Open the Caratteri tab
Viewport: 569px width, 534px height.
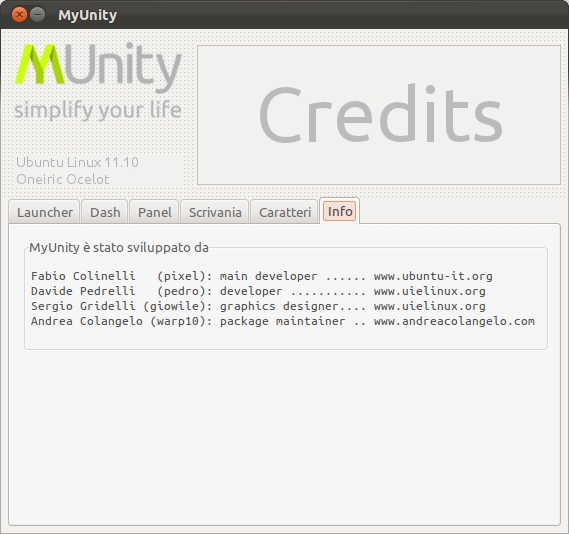285,212
